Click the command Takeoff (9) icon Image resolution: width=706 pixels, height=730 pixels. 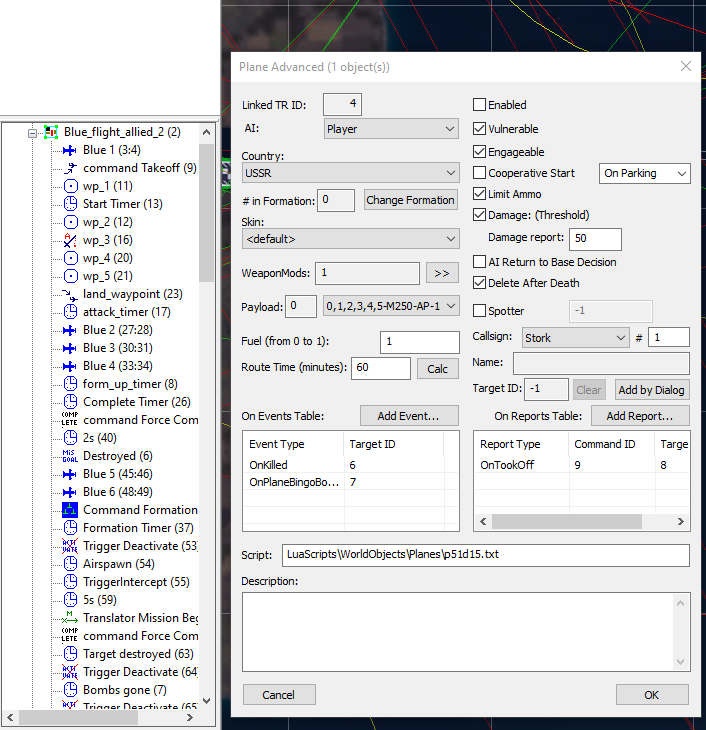(x=70, y=168)
